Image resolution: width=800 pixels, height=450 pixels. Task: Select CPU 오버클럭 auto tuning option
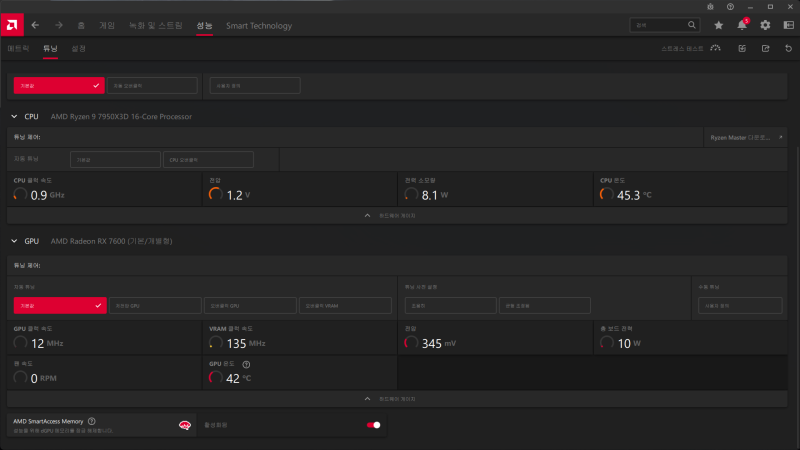tap(208, 160)
